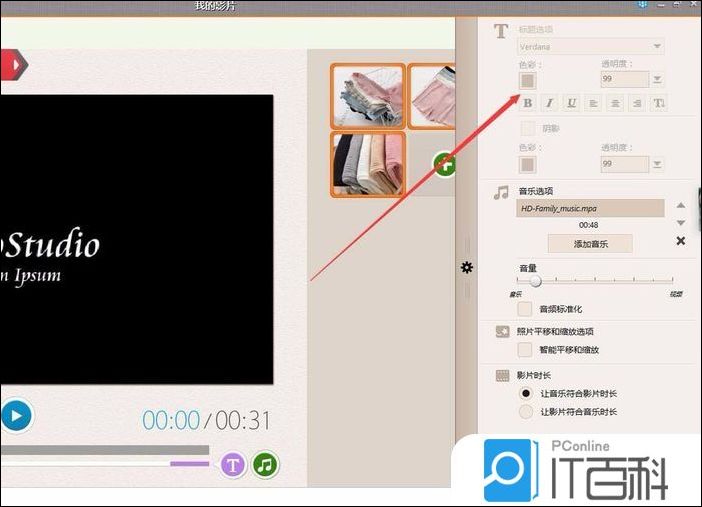Click the 00:48 music length text
The image size is (702, 507).
[x=588, y=225]
